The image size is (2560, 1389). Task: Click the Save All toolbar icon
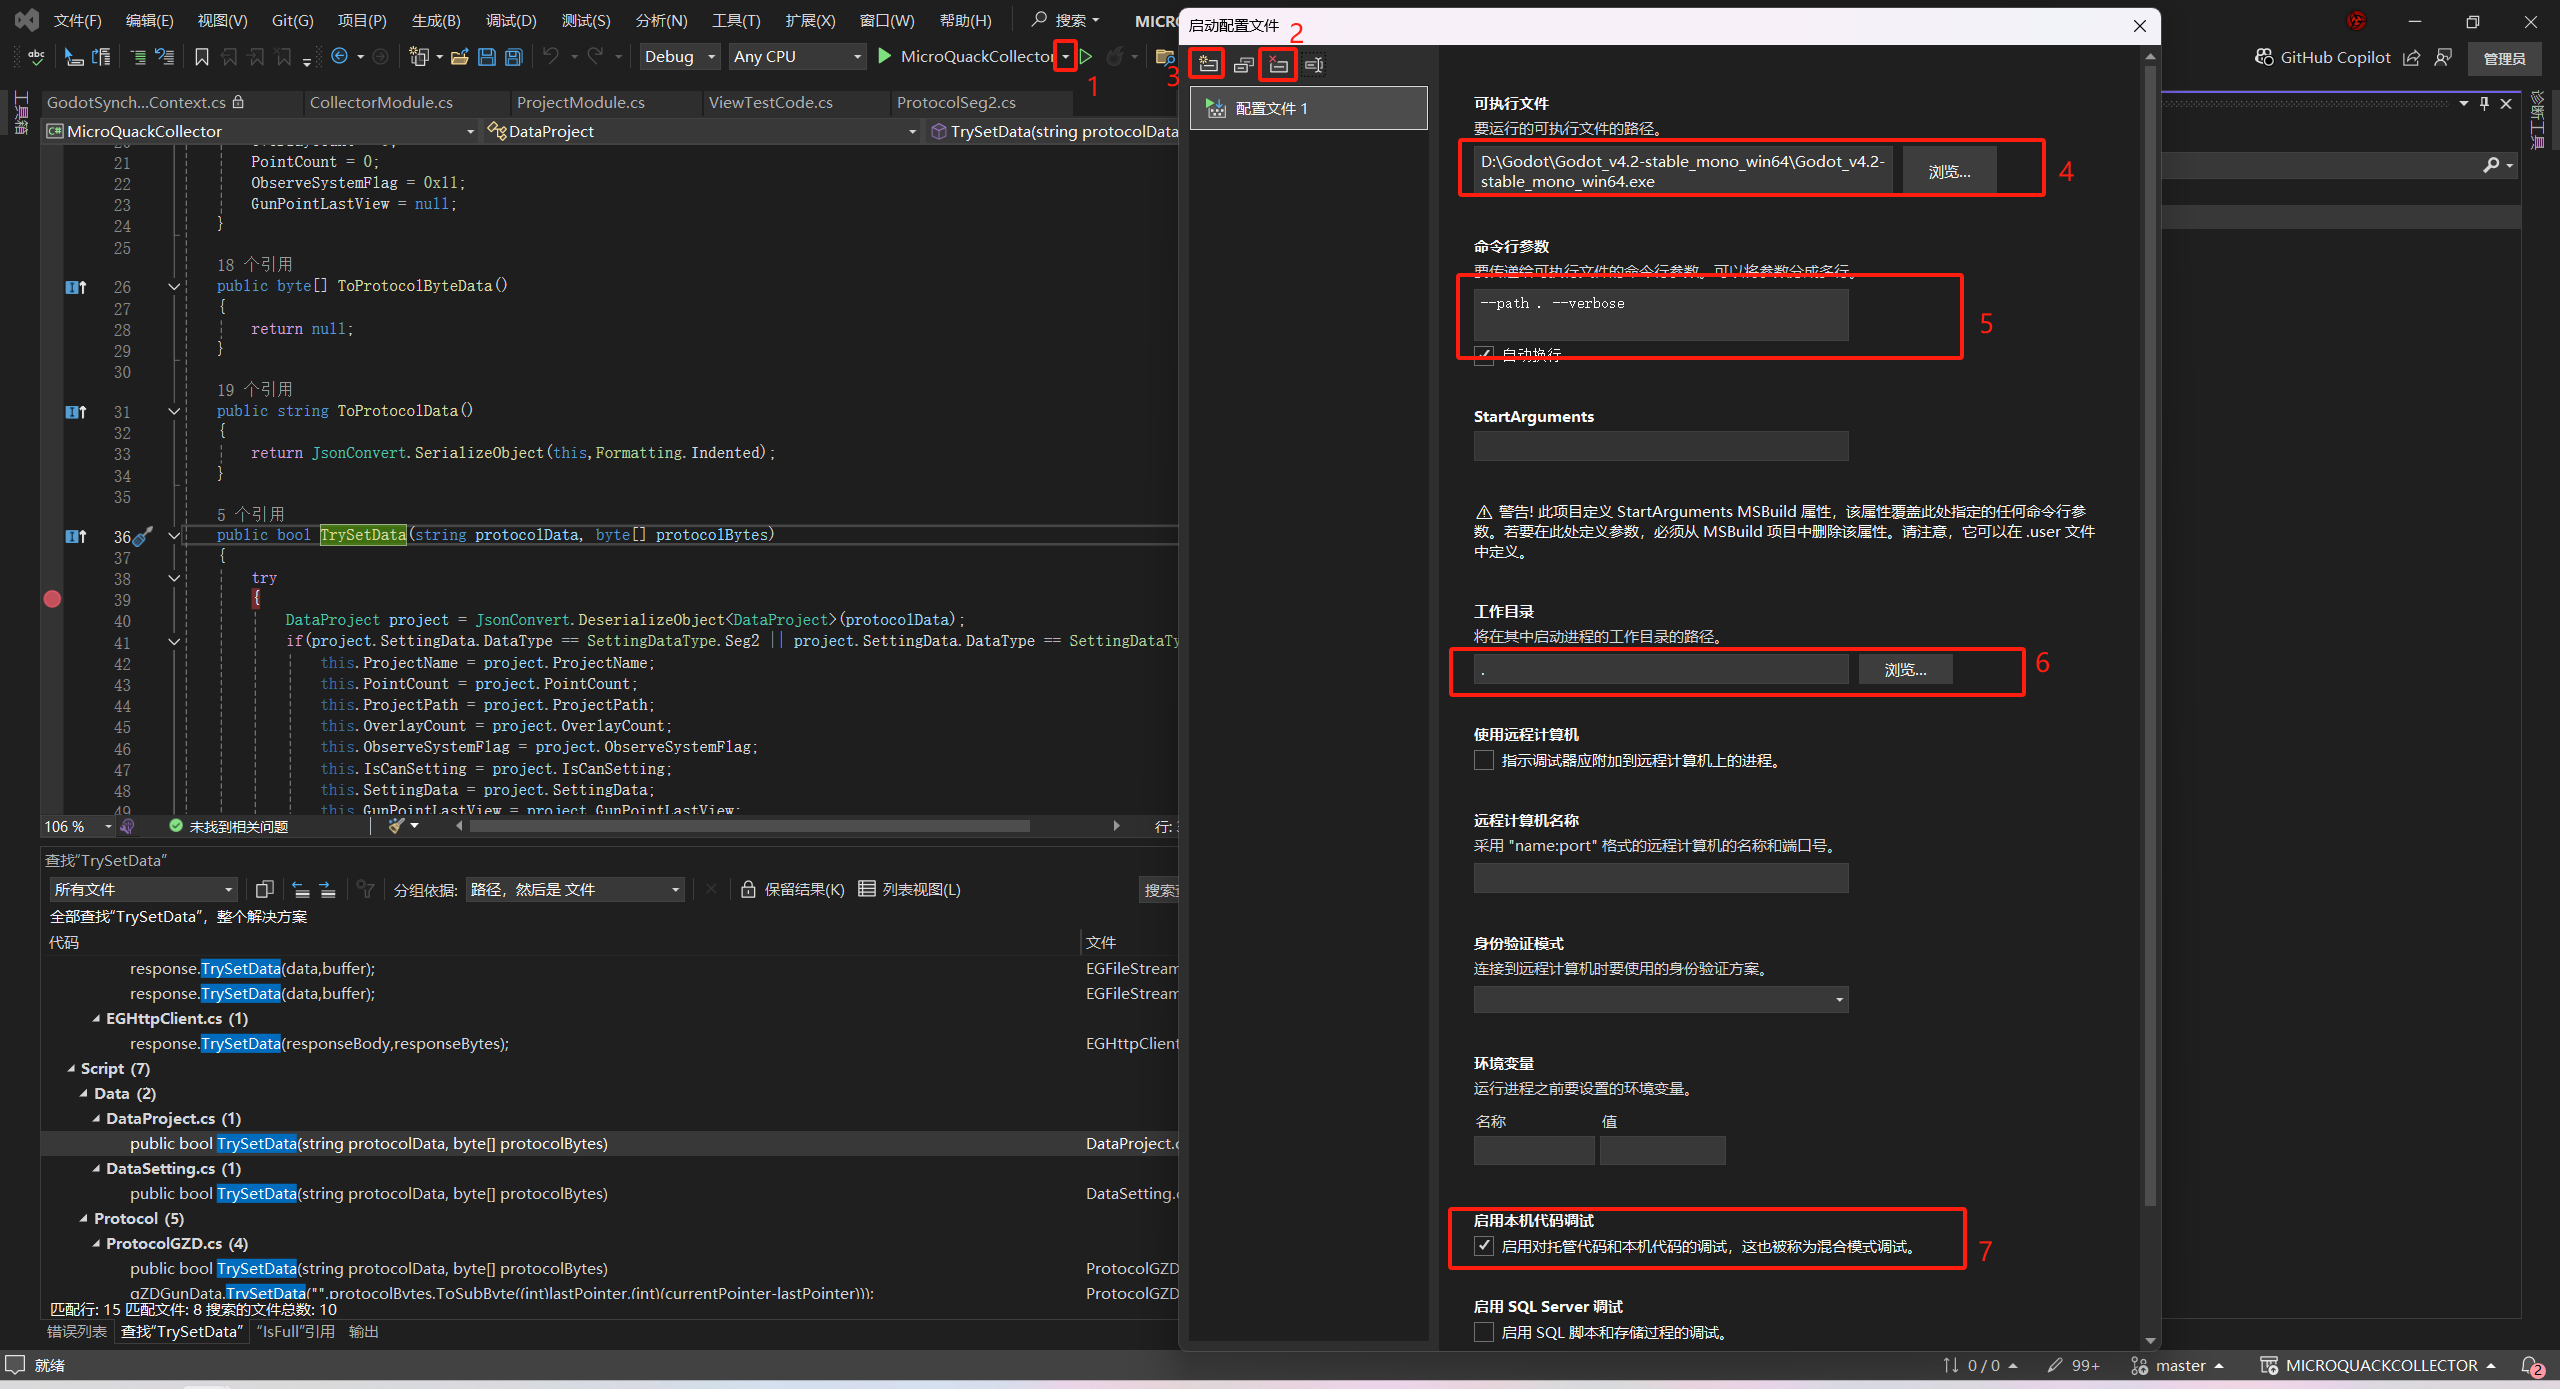[514, 57]
